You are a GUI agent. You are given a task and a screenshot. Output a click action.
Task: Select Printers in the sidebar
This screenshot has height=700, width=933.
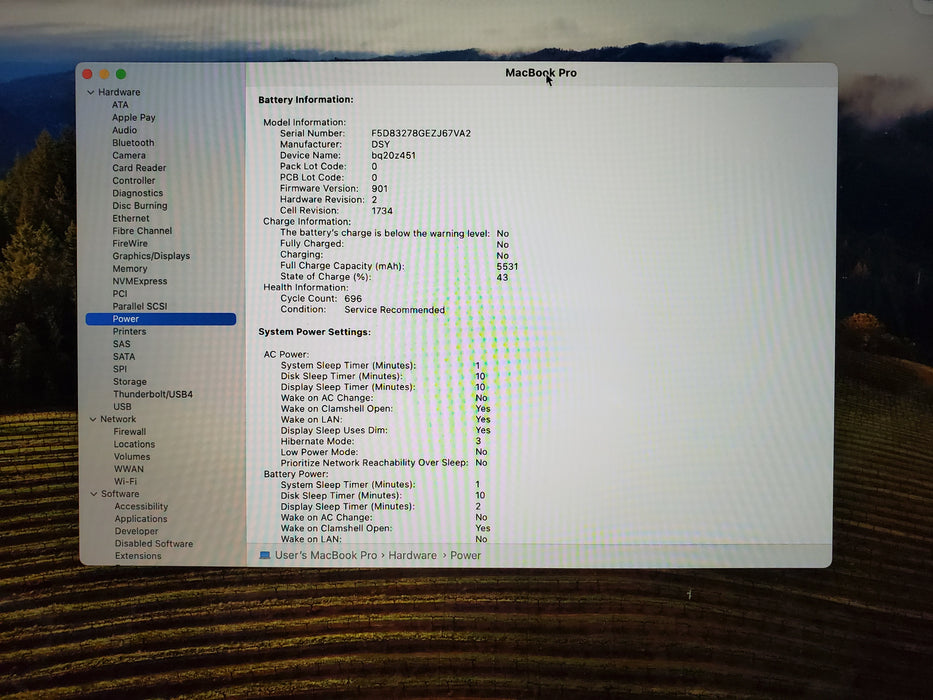click(x=130, y=332)
